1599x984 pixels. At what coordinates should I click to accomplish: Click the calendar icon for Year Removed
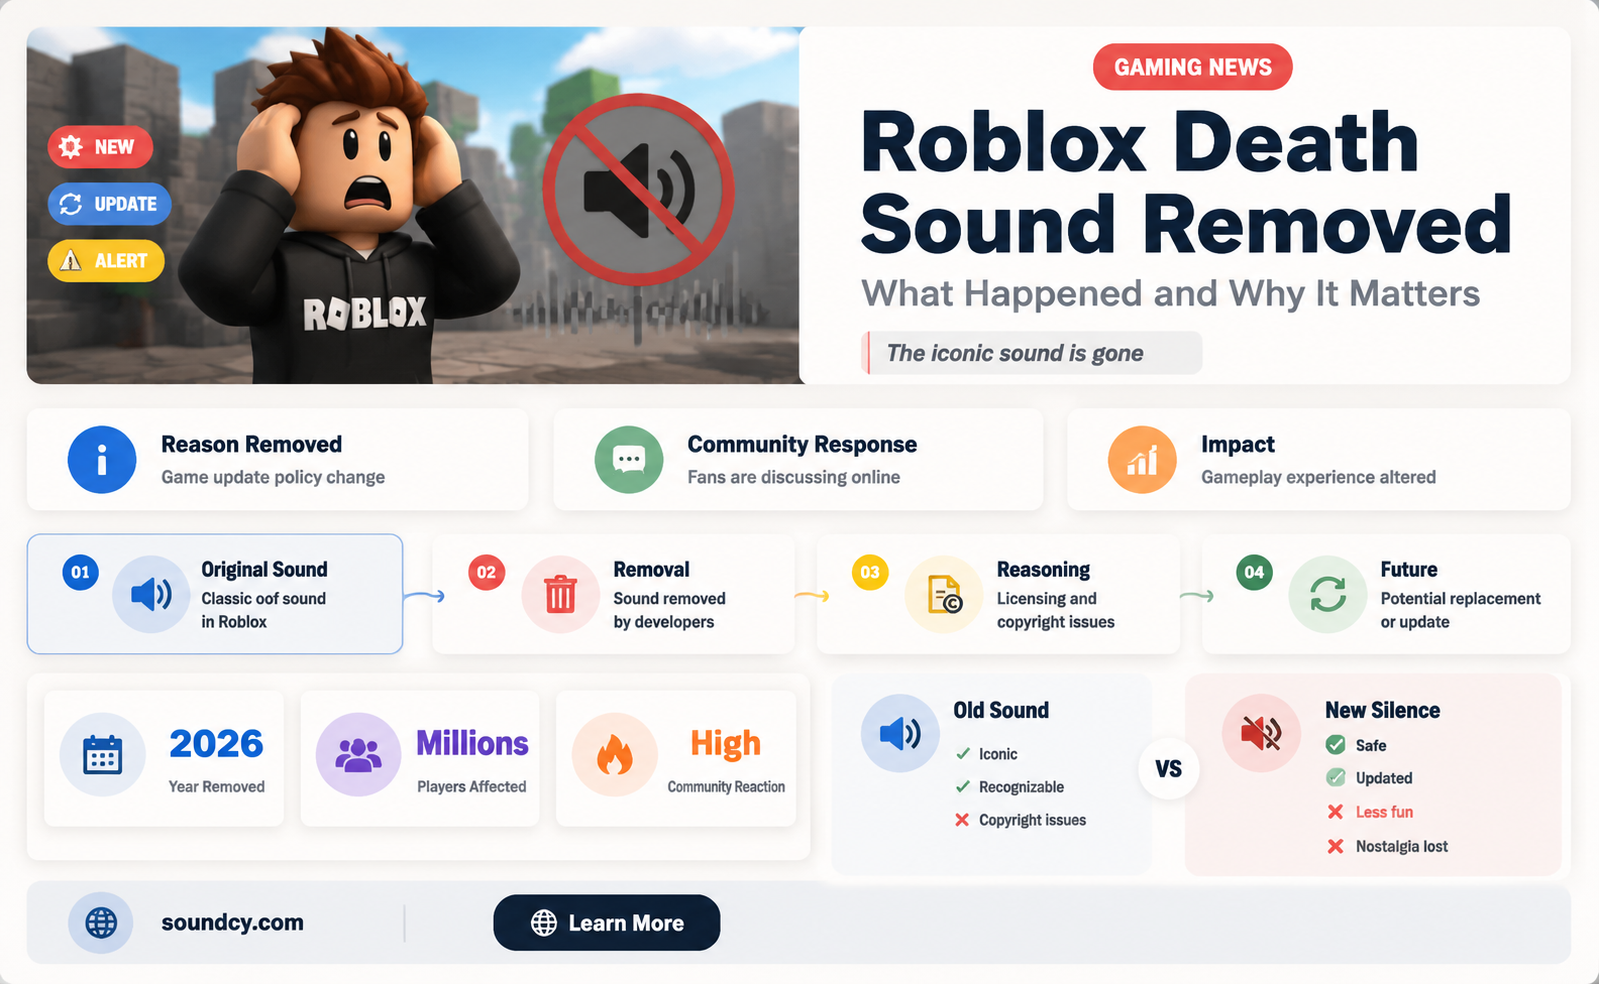pyautogui.click(x=102, y=755)
